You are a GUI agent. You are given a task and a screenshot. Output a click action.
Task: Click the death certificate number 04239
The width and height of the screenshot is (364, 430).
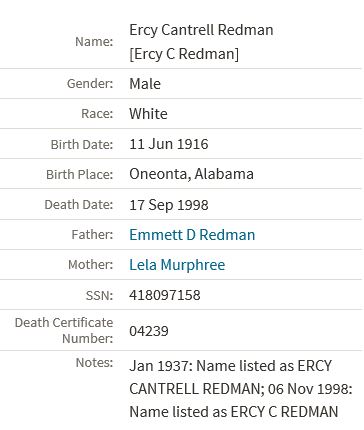coord(149,331)
